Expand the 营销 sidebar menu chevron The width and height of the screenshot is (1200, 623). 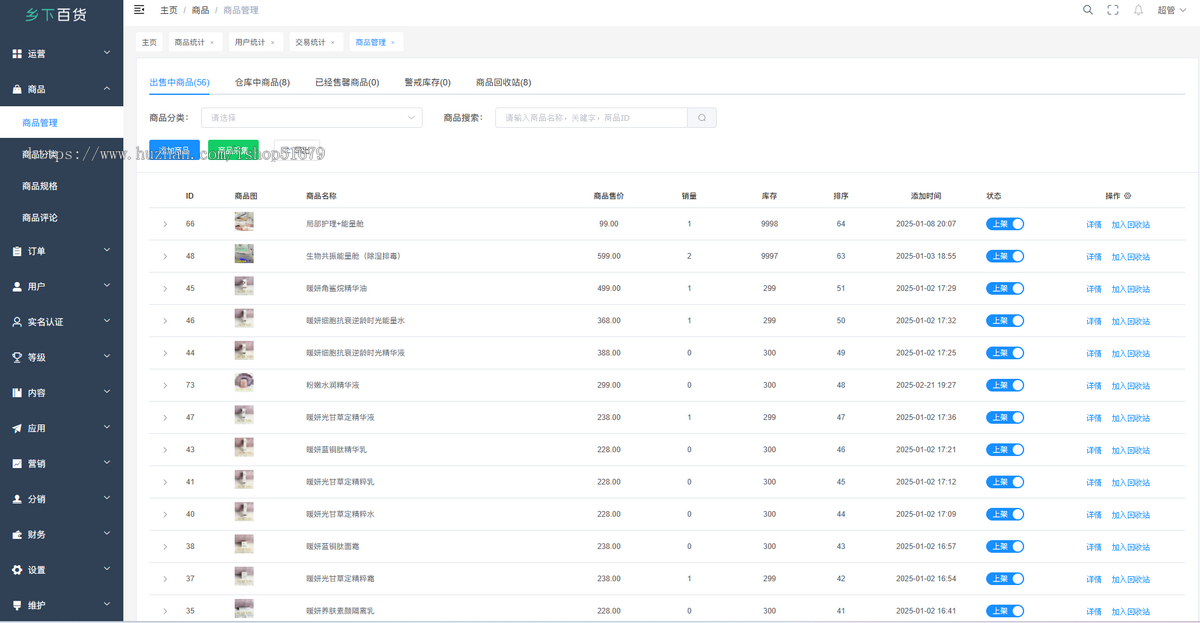click(107, 463)
